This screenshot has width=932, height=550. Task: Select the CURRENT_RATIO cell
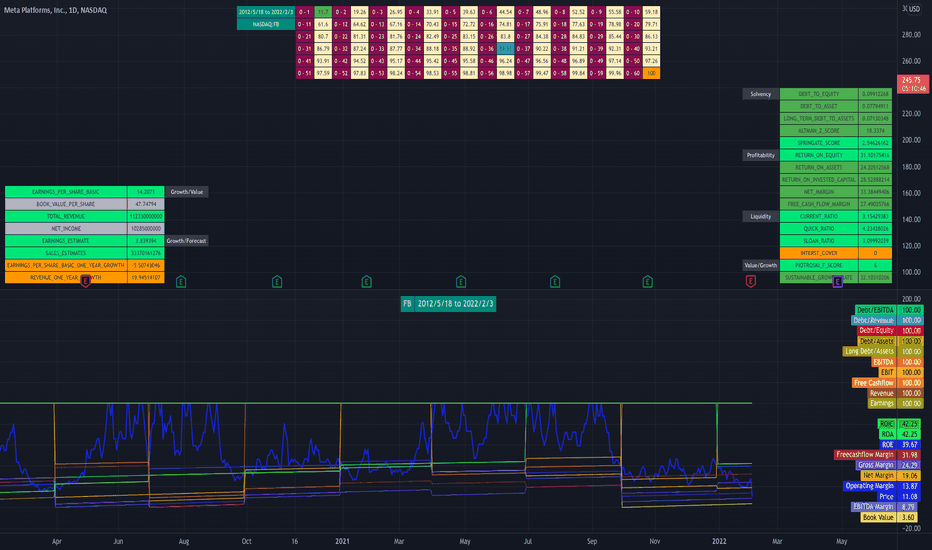tap(819, 216)
